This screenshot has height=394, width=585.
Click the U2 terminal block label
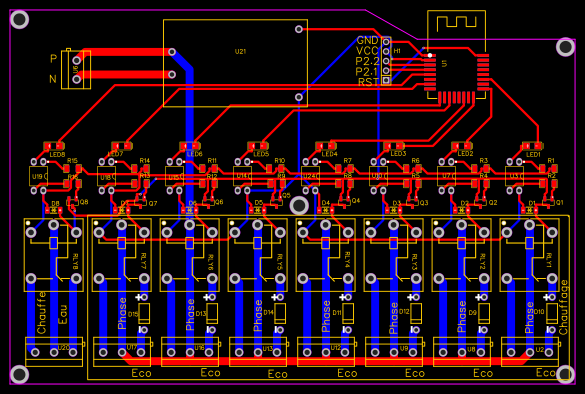(x=540, y=350)
